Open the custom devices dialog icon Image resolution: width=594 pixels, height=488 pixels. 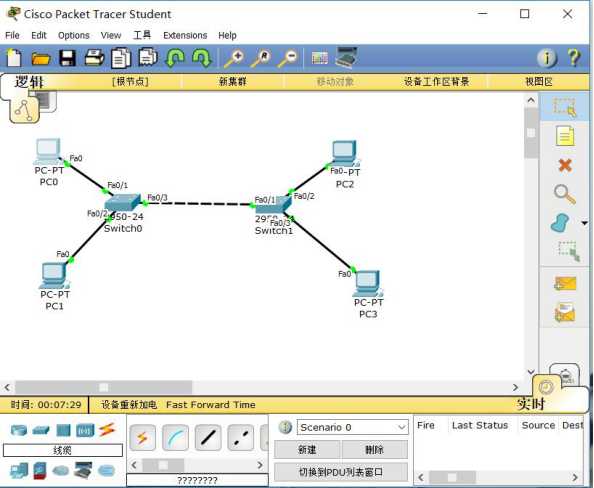[346, 57]
